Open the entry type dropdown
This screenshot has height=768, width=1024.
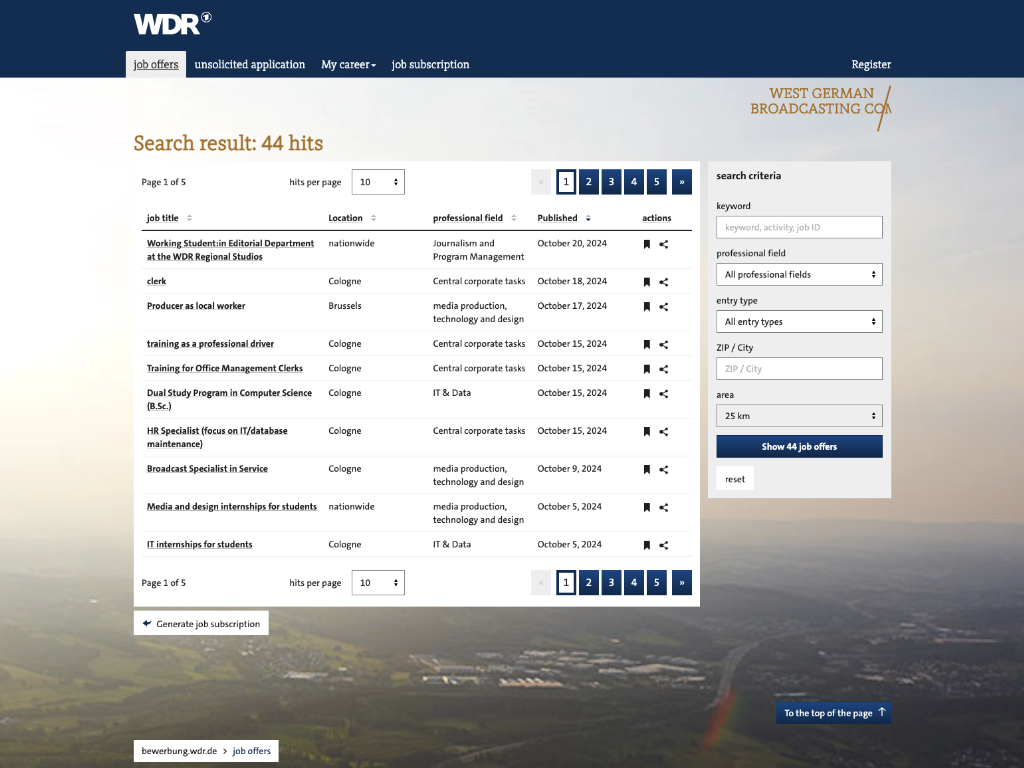799,322
